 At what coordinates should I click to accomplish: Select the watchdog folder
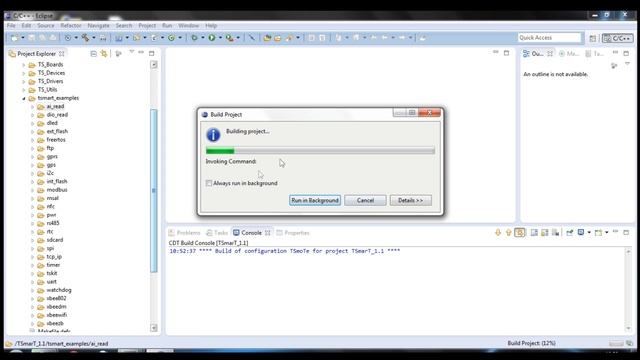point(59,290)
